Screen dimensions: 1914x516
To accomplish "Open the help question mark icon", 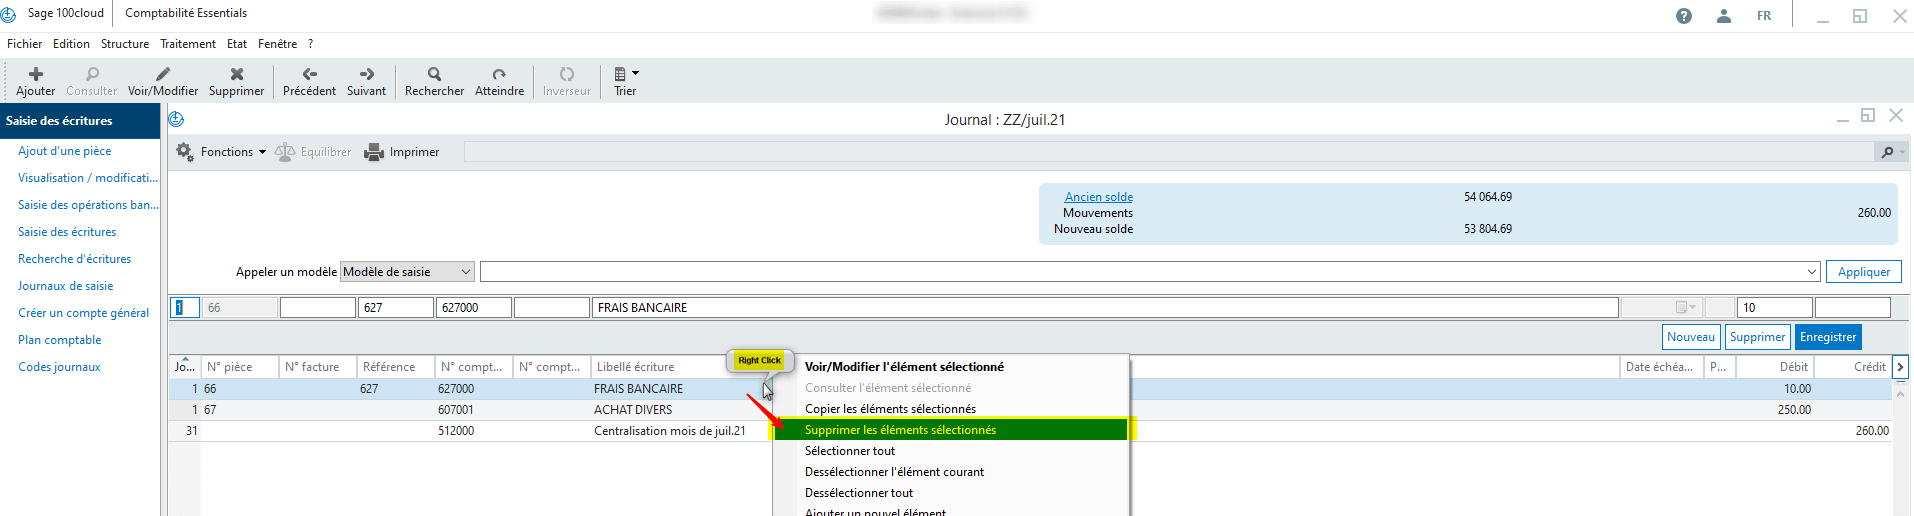I will tap(1684, 16).
